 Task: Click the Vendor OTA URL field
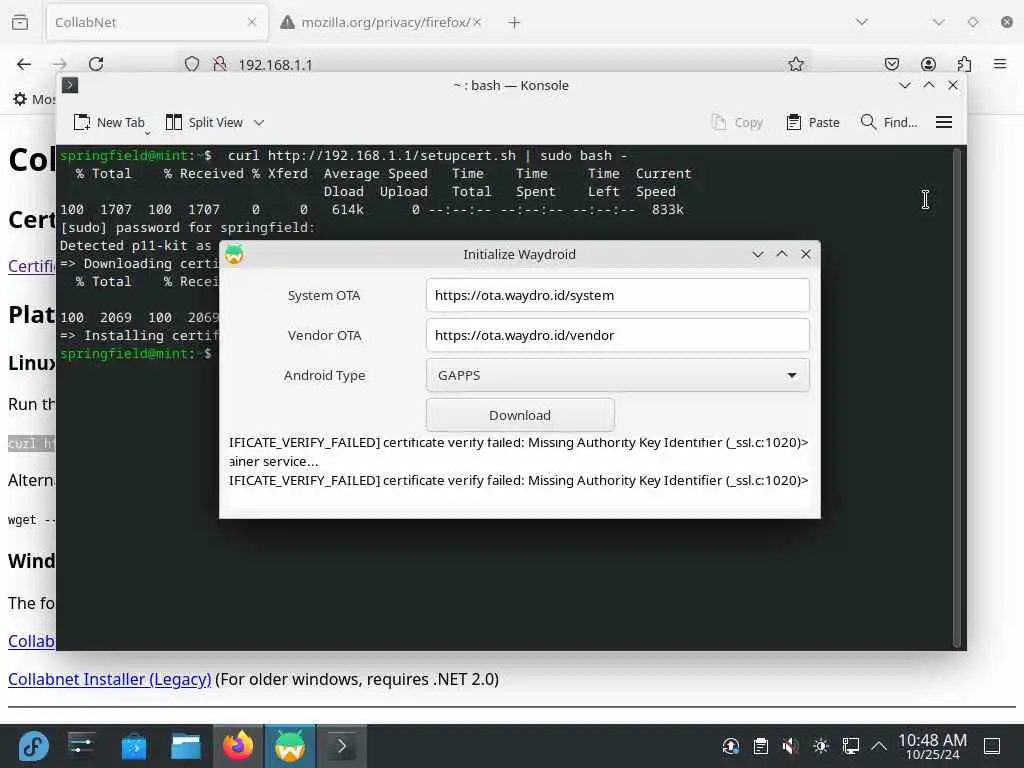tap(617, 335)
